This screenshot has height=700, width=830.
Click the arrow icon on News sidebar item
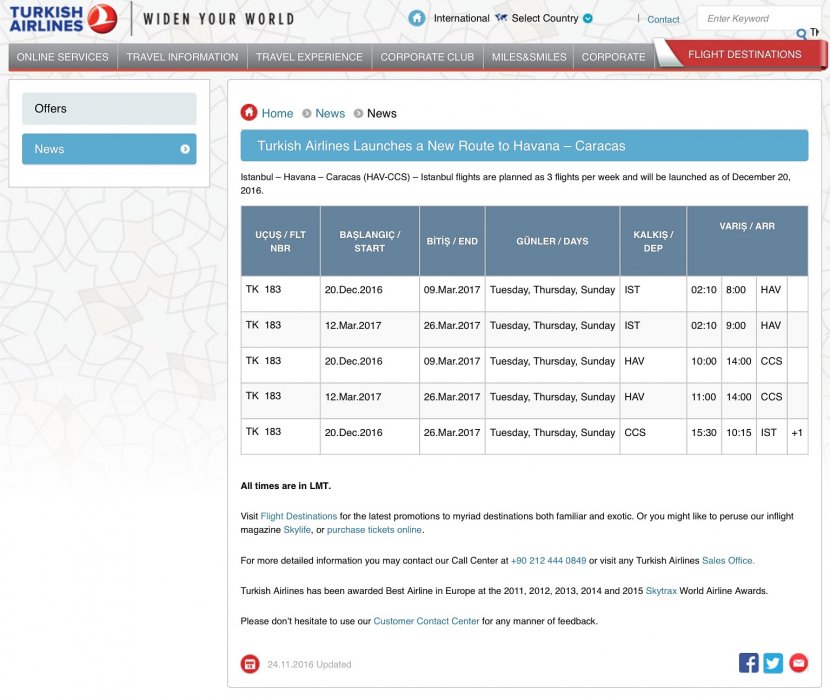tap(185, 149)
